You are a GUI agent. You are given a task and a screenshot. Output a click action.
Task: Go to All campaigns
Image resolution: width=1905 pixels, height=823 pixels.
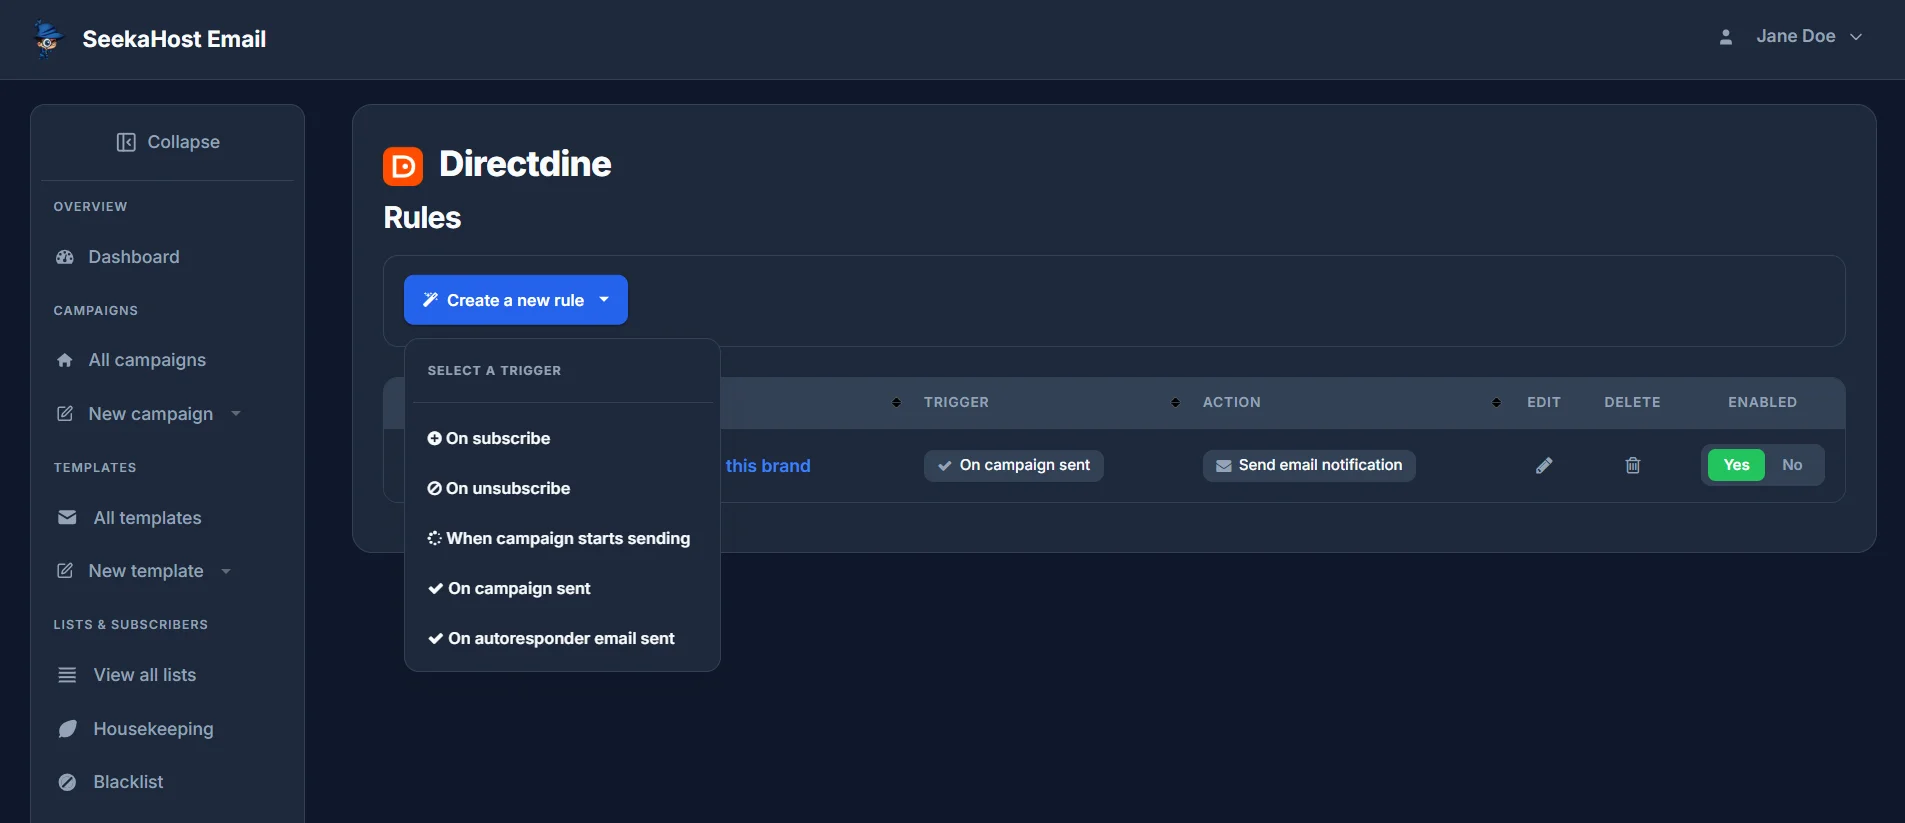click(x=147, y=360)
